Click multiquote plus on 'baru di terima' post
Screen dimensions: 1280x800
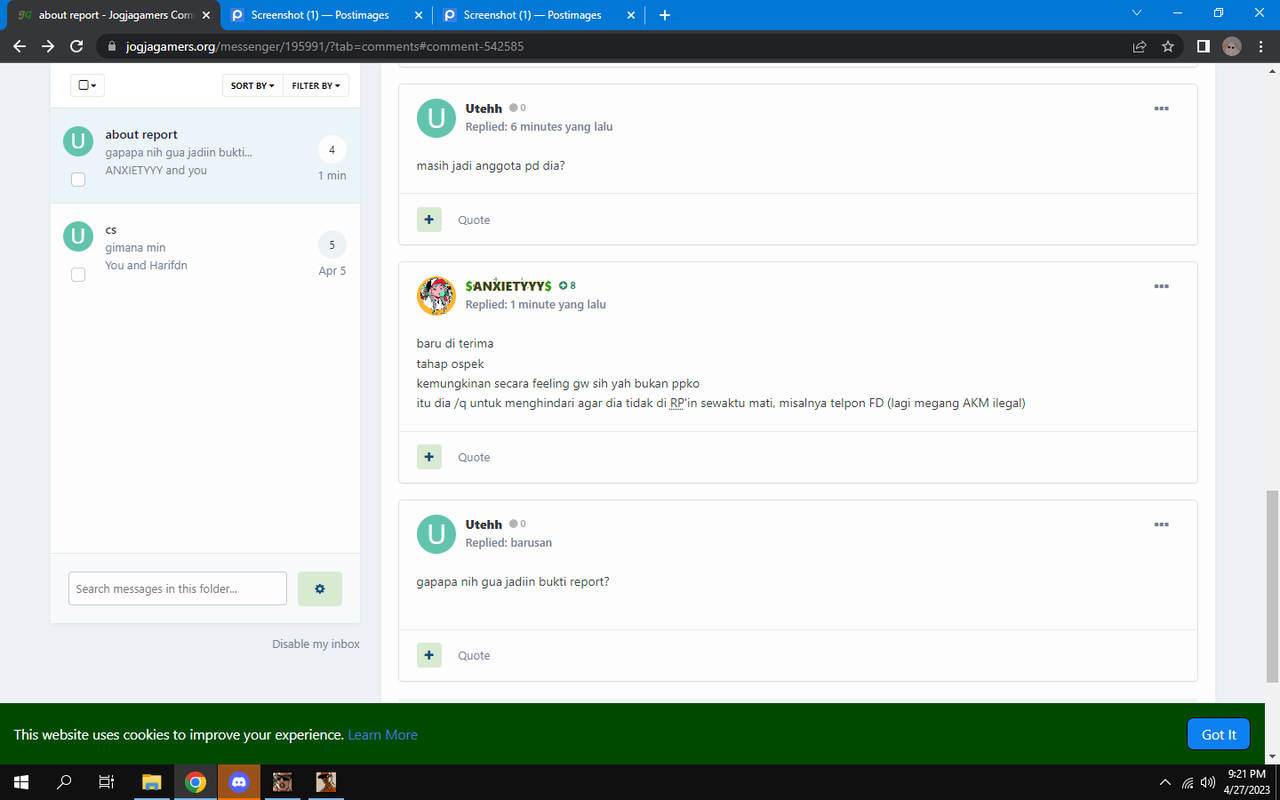(429, 457)
